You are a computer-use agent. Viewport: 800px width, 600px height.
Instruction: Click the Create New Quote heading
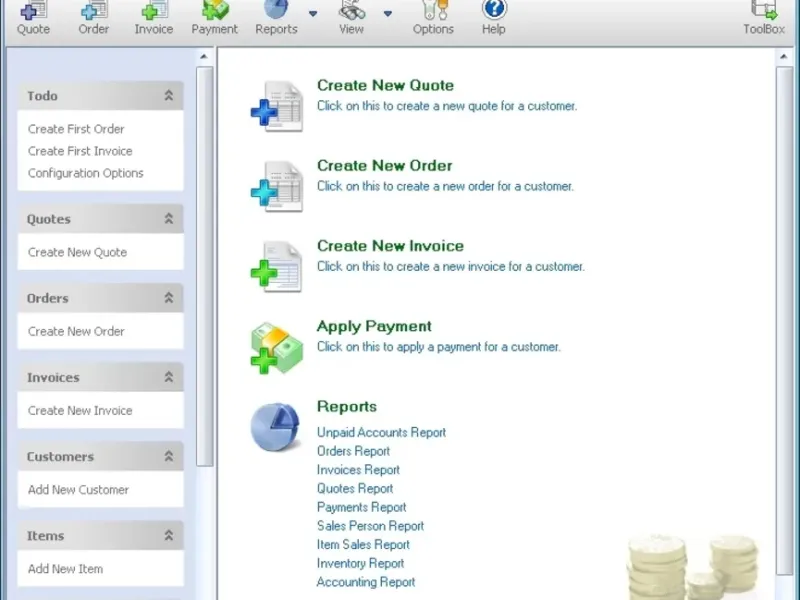coord(385,85)
